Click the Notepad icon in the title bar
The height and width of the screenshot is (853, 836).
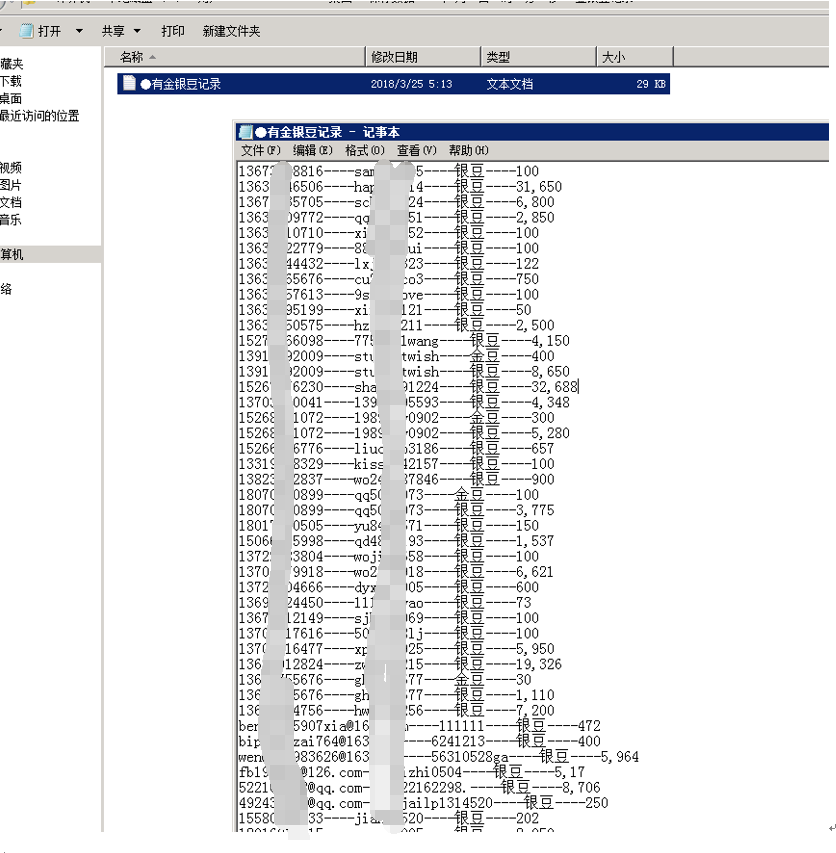[x=245, y=132]
